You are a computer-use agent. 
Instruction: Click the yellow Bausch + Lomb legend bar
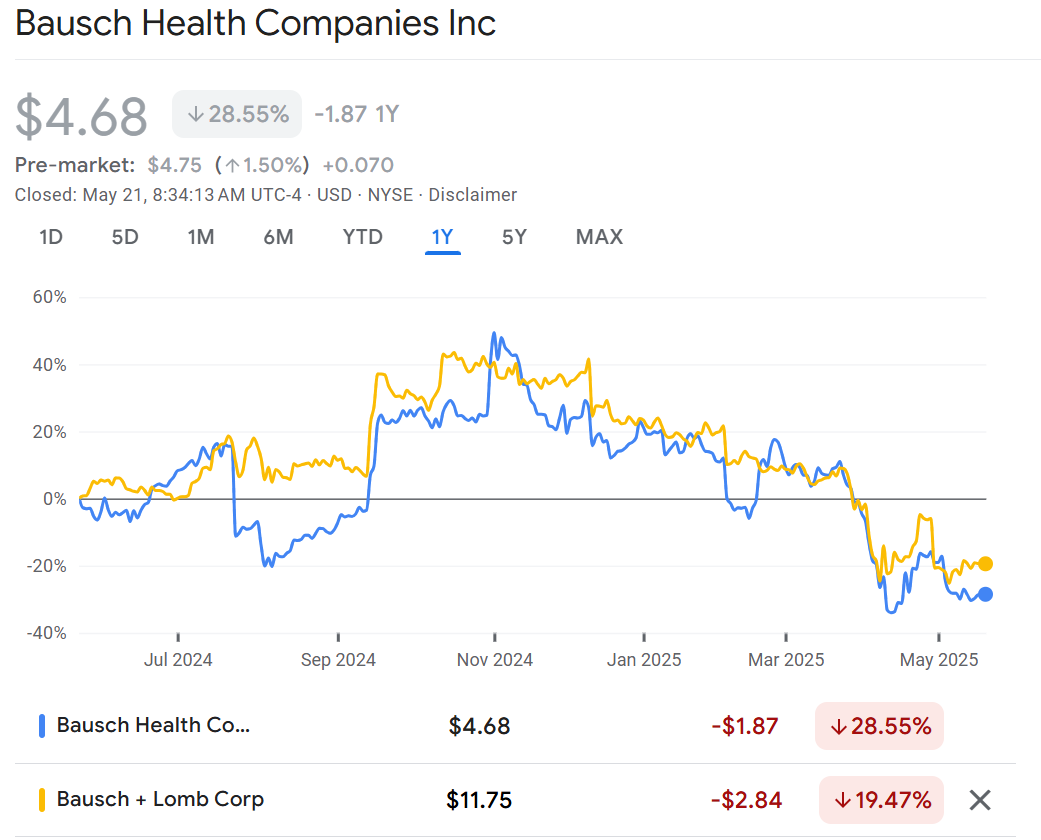41,800
